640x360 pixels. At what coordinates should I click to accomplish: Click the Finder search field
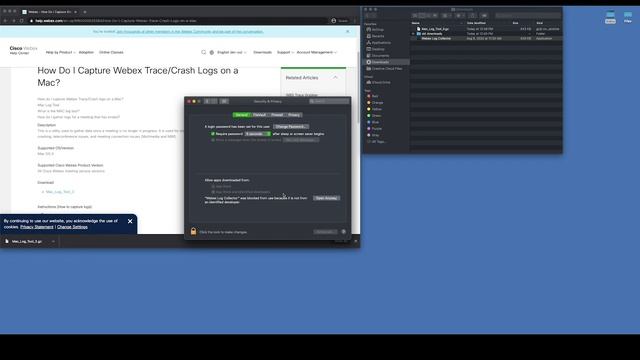(528, 16)
